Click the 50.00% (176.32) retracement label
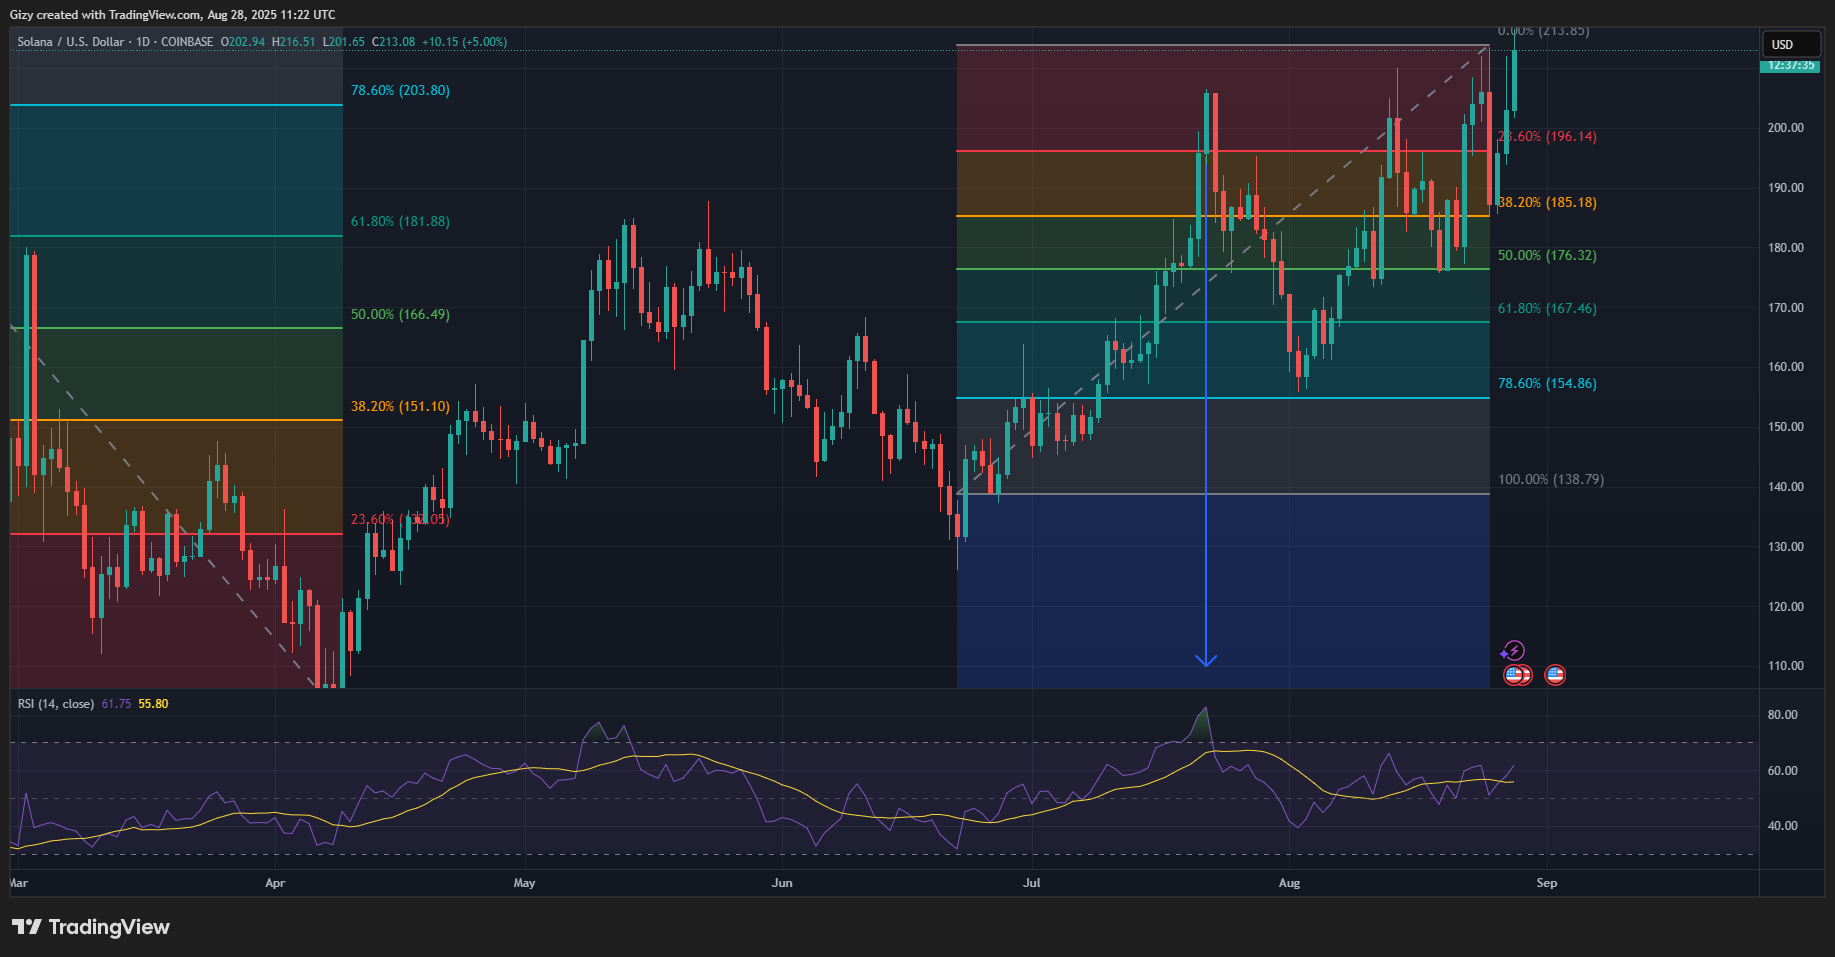The width and height of the screenshot is (1835, 957). click(1547, 255)
